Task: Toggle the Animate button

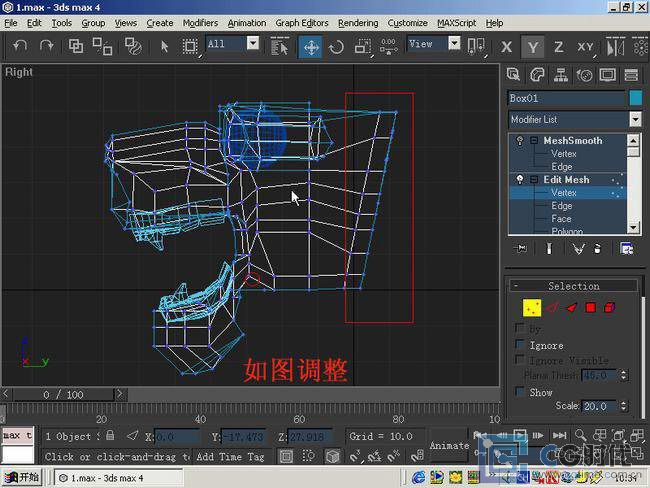Action: [x=449, y=446]
